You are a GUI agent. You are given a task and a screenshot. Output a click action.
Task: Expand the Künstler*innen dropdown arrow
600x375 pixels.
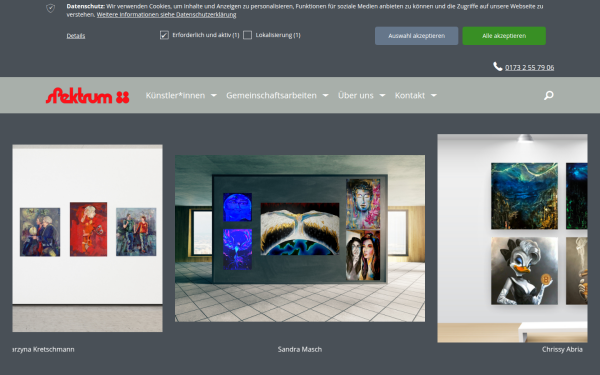pos(214,95)
